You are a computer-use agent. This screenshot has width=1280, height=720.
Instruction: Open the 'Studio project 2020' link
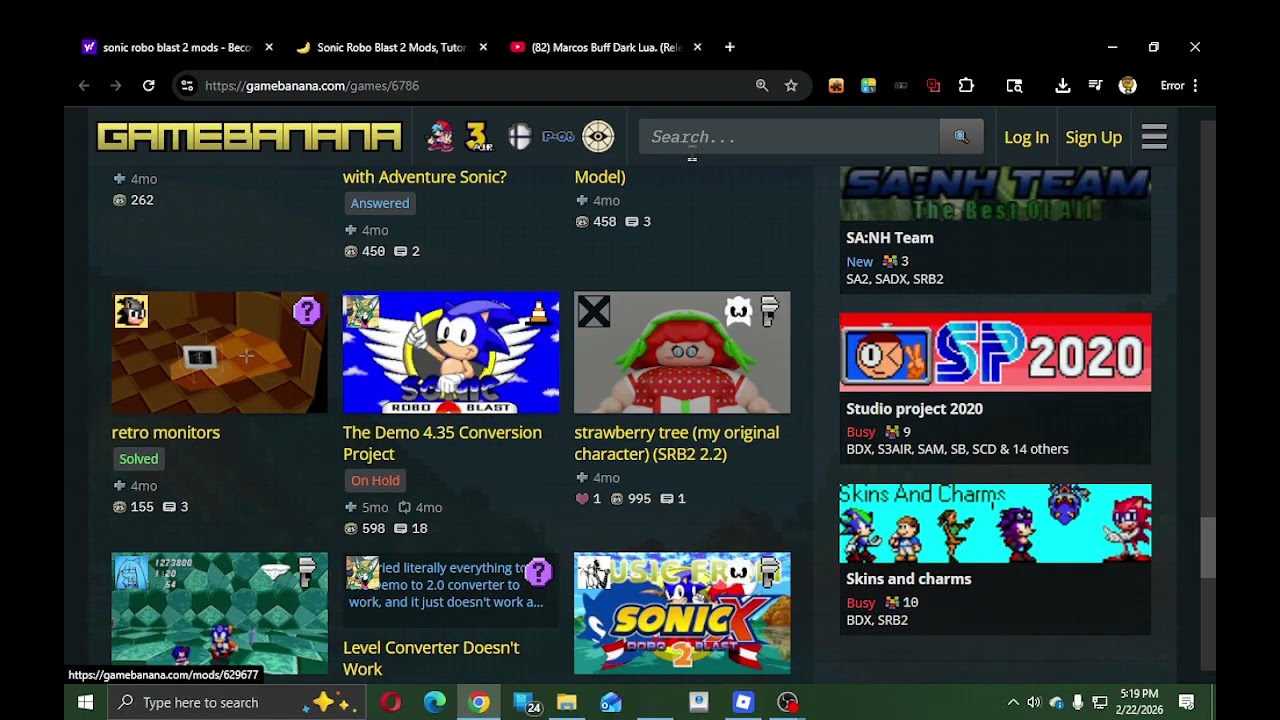pyautogui.click(x=914, y=409)
